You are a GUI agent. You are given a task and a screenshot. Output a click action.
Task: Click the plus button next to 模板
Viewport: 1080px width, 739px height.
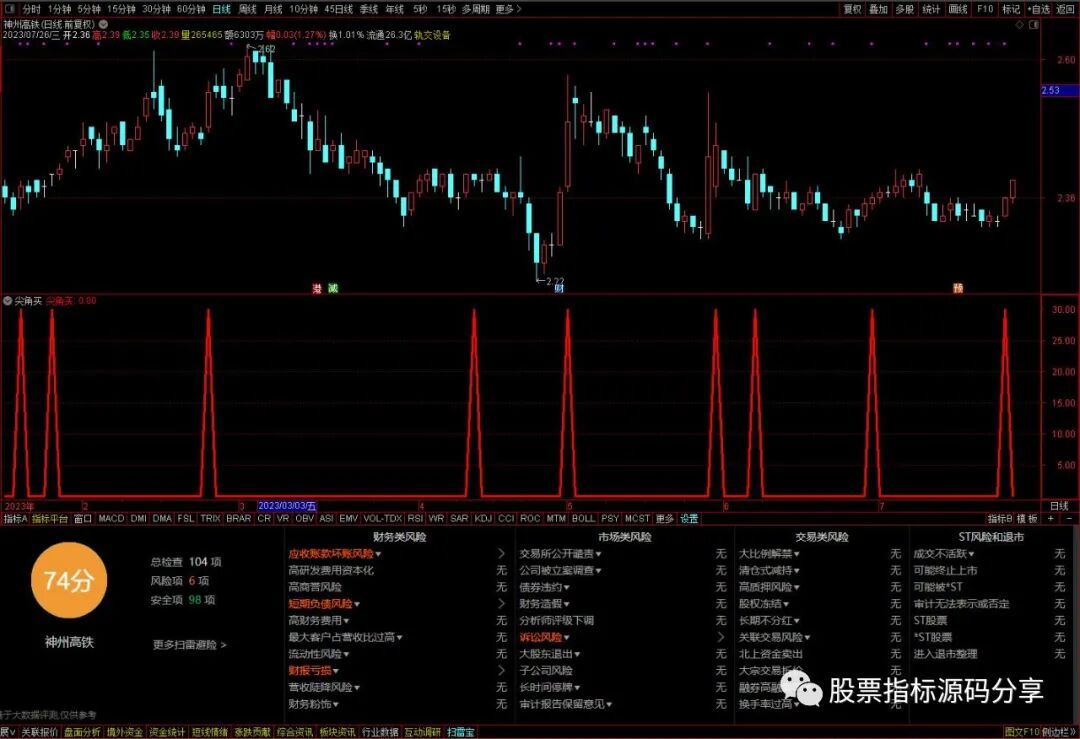(1051, 519)
